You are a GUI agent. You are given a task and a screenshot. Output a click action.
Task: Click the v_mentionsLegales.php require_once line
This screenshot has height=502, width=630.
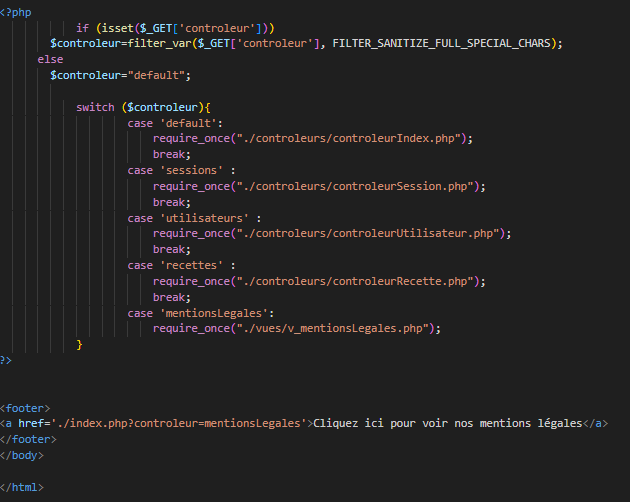tap(297, 329)
